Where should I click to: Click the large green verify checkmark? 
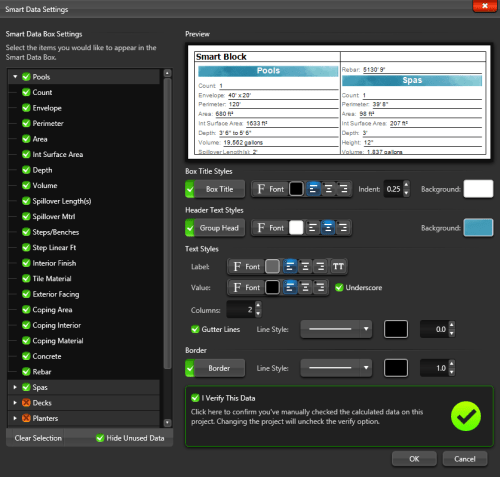click(x=466, y=416)
